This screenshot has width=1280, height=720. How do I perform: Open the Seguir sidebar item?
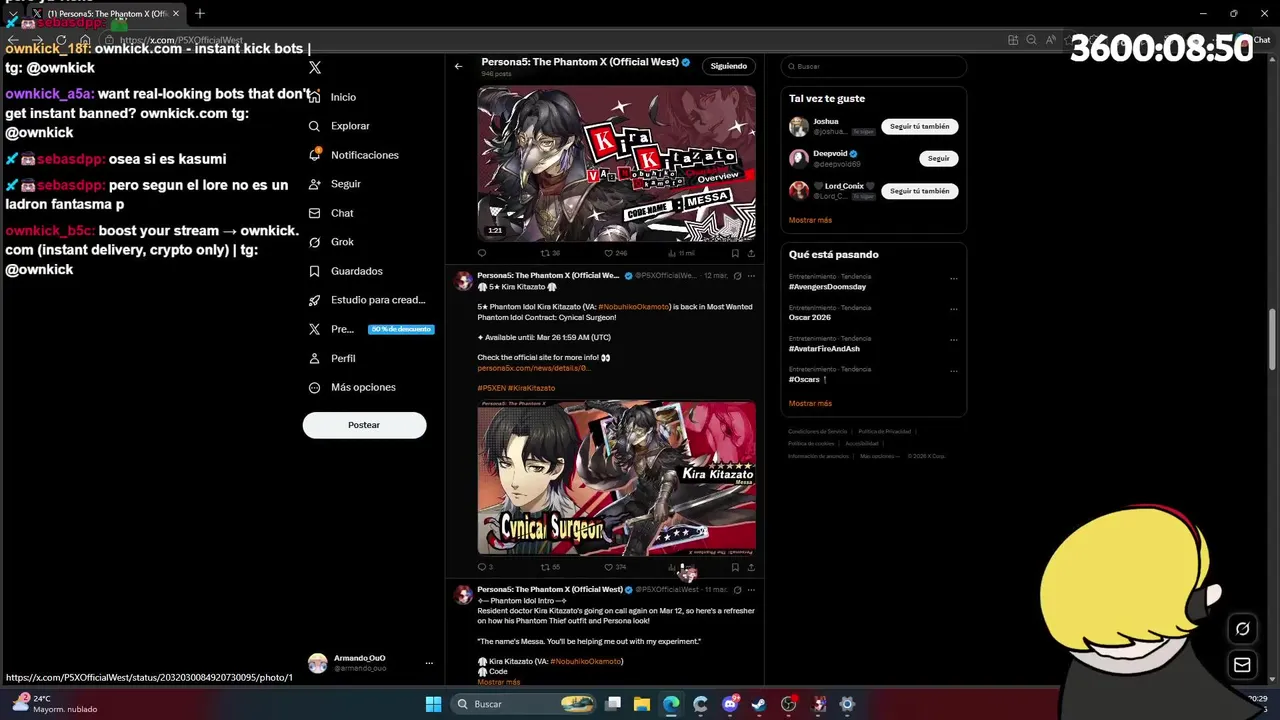pos(334,184)
